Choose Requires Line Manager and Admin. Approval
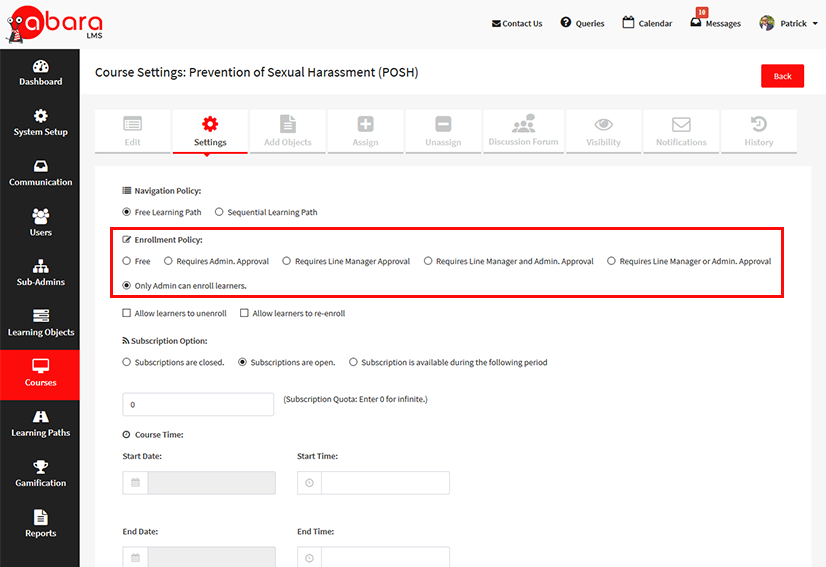The width and height of the screenshot is (826, 567). 428,261
